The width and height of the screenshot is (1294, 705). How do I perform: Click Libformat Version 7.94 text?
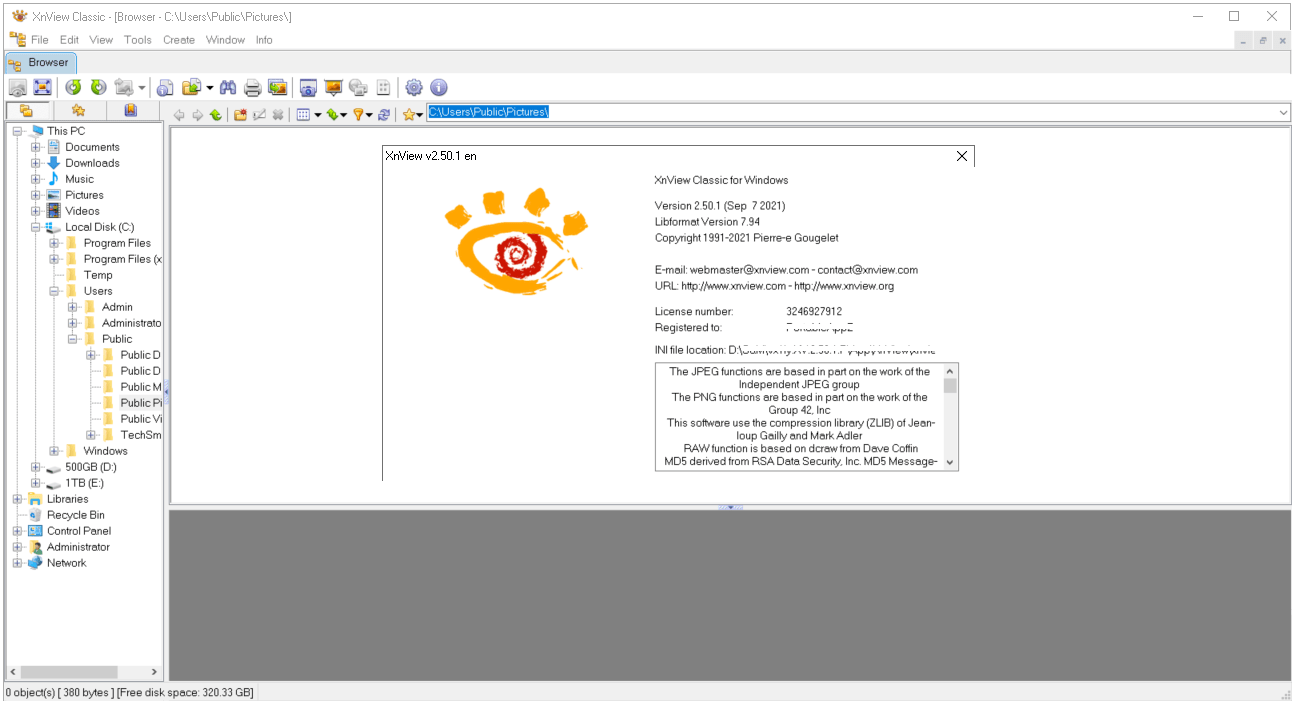[x=708, y=221]
